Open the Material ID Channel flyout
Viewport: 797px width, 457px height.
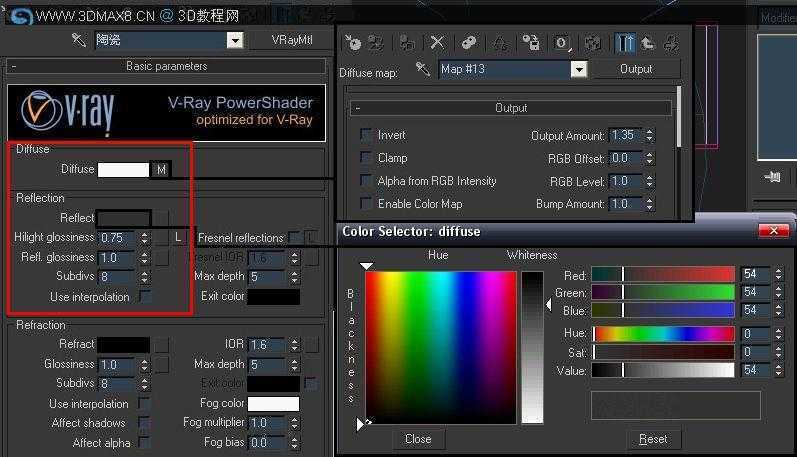point(562,43)
